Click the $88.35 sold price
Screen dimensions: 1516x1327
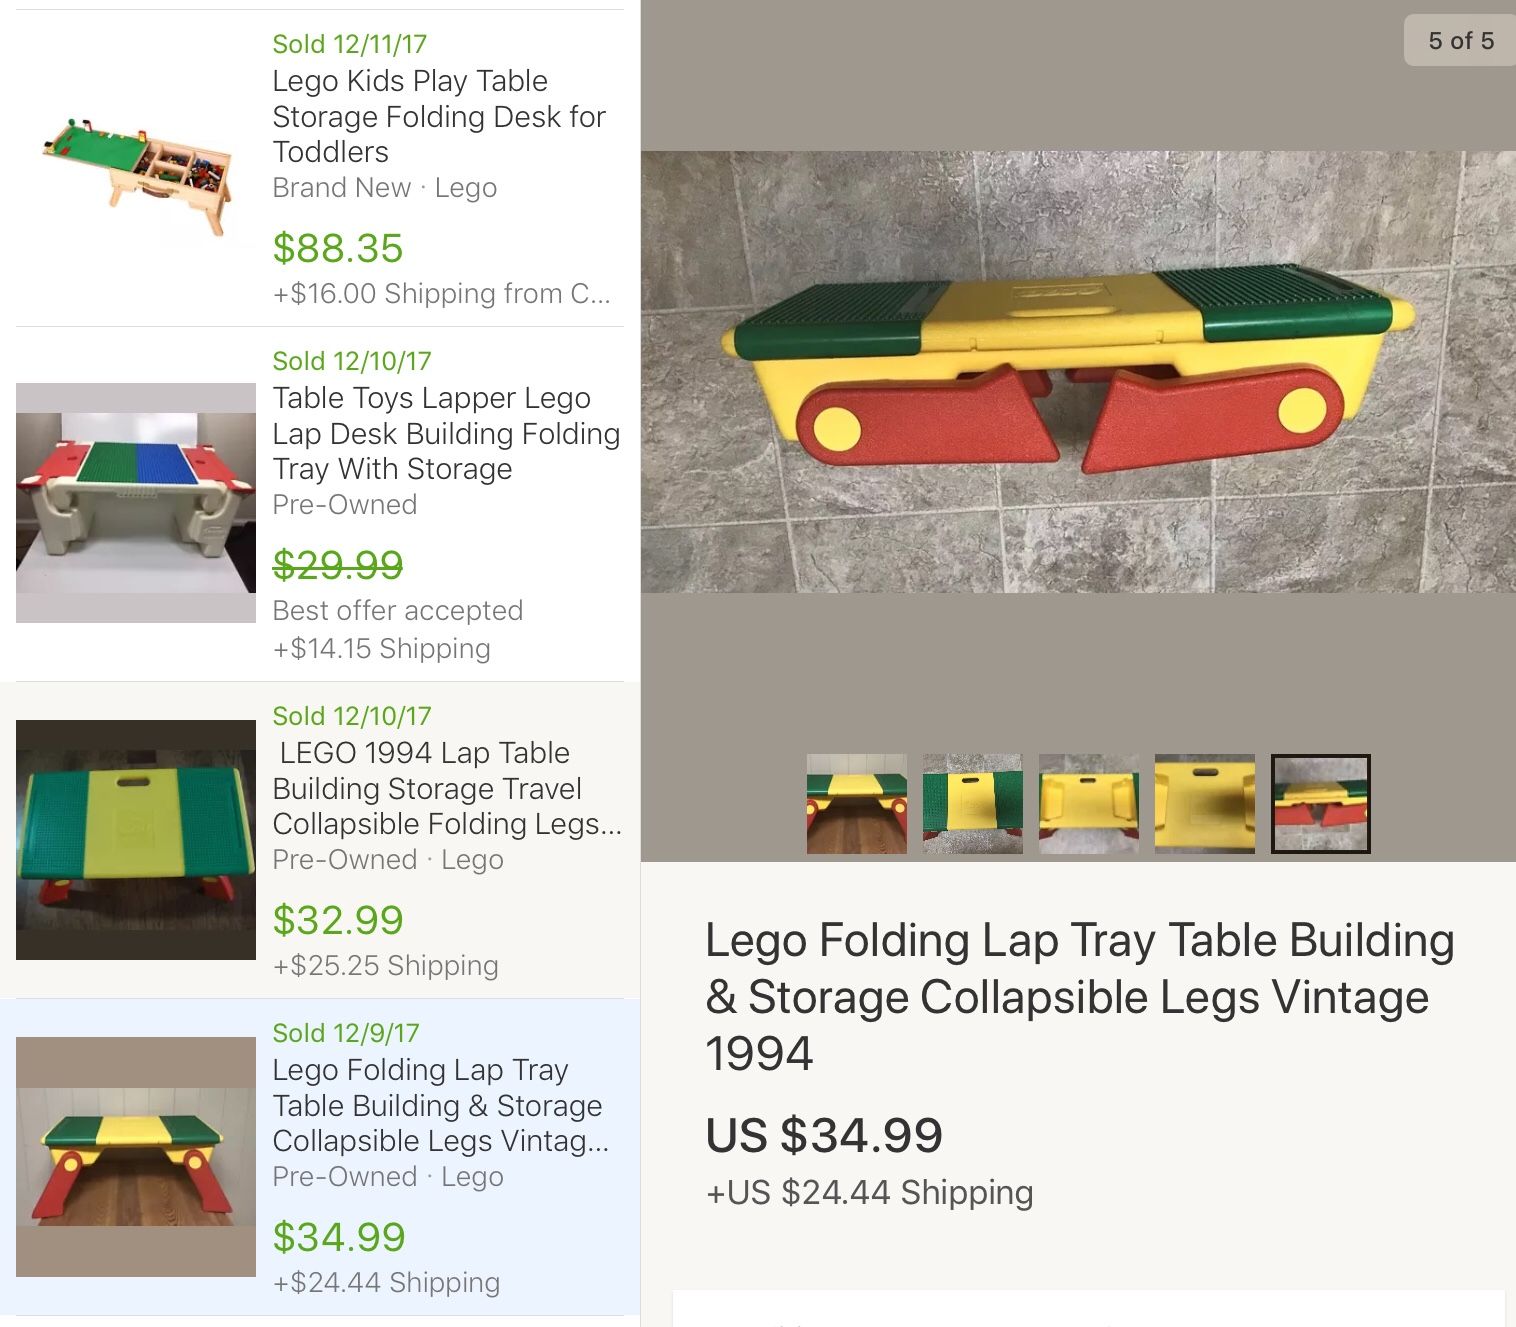[338, 248]
